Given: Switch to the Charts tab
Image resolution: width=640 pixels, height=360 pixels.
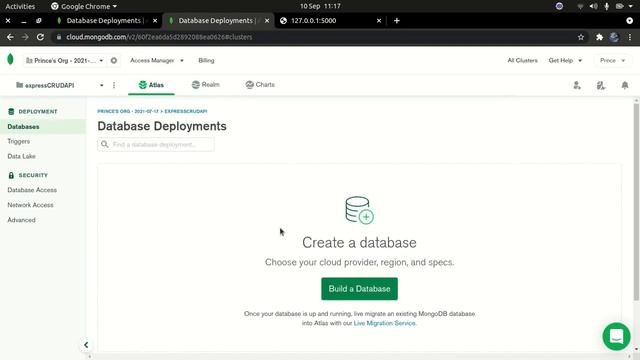Looking at the screenshot, I should point(260,84).
